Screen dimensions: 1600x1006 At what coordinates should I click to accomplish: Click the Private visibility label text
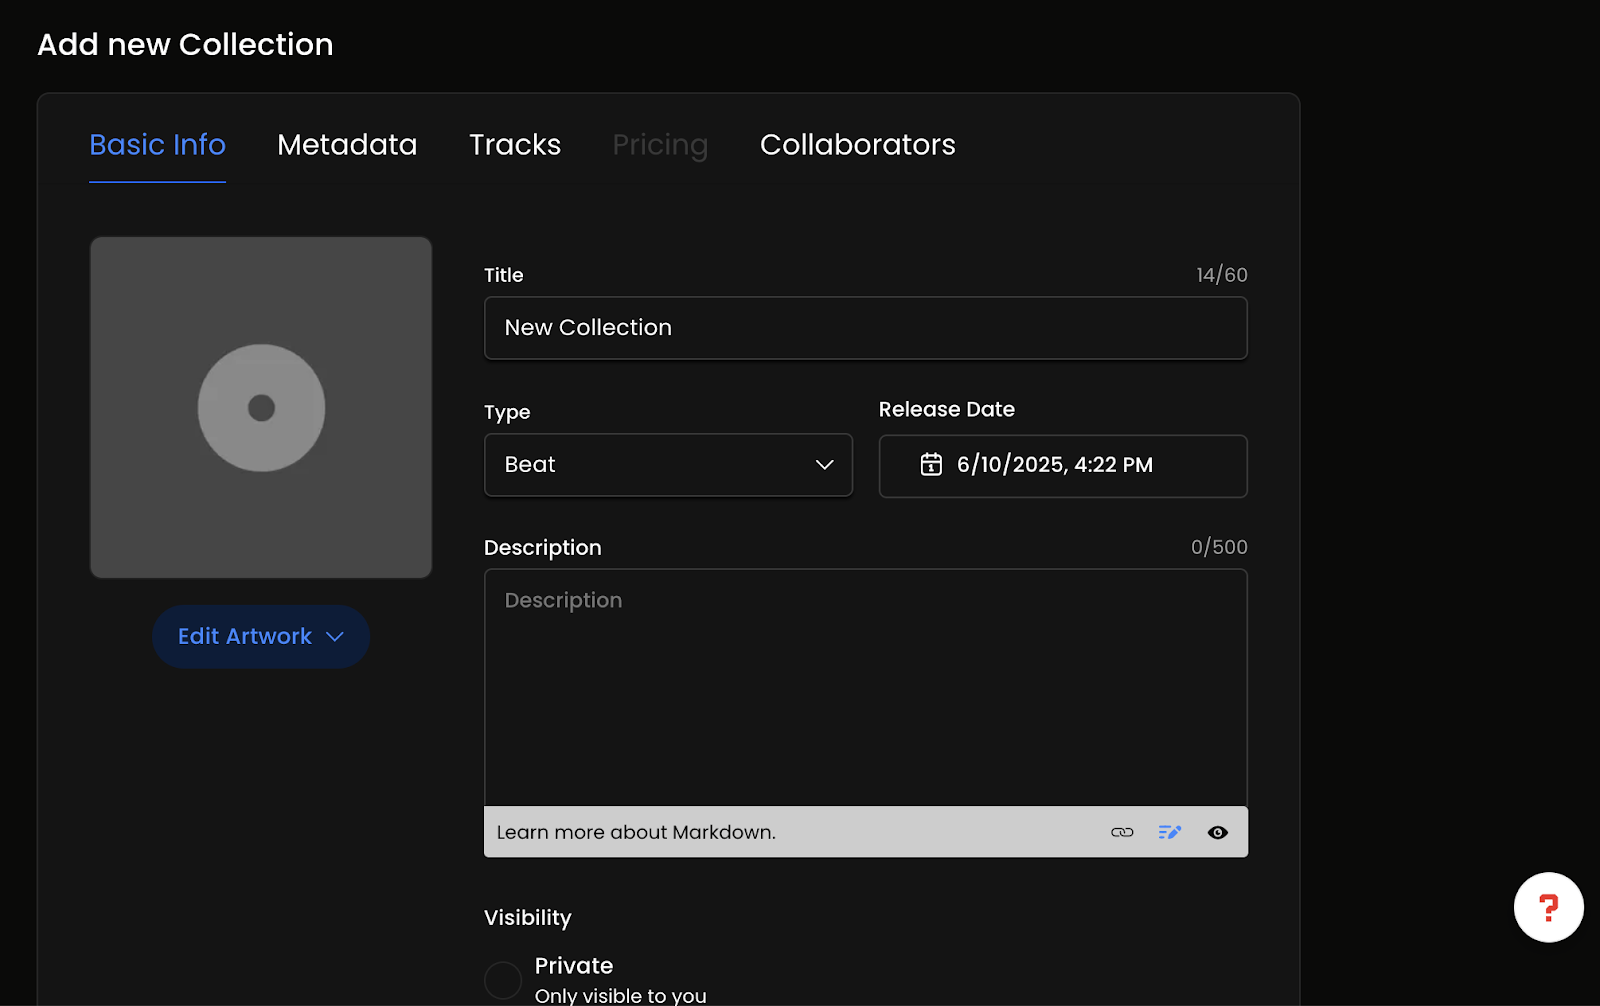point(574,966)
